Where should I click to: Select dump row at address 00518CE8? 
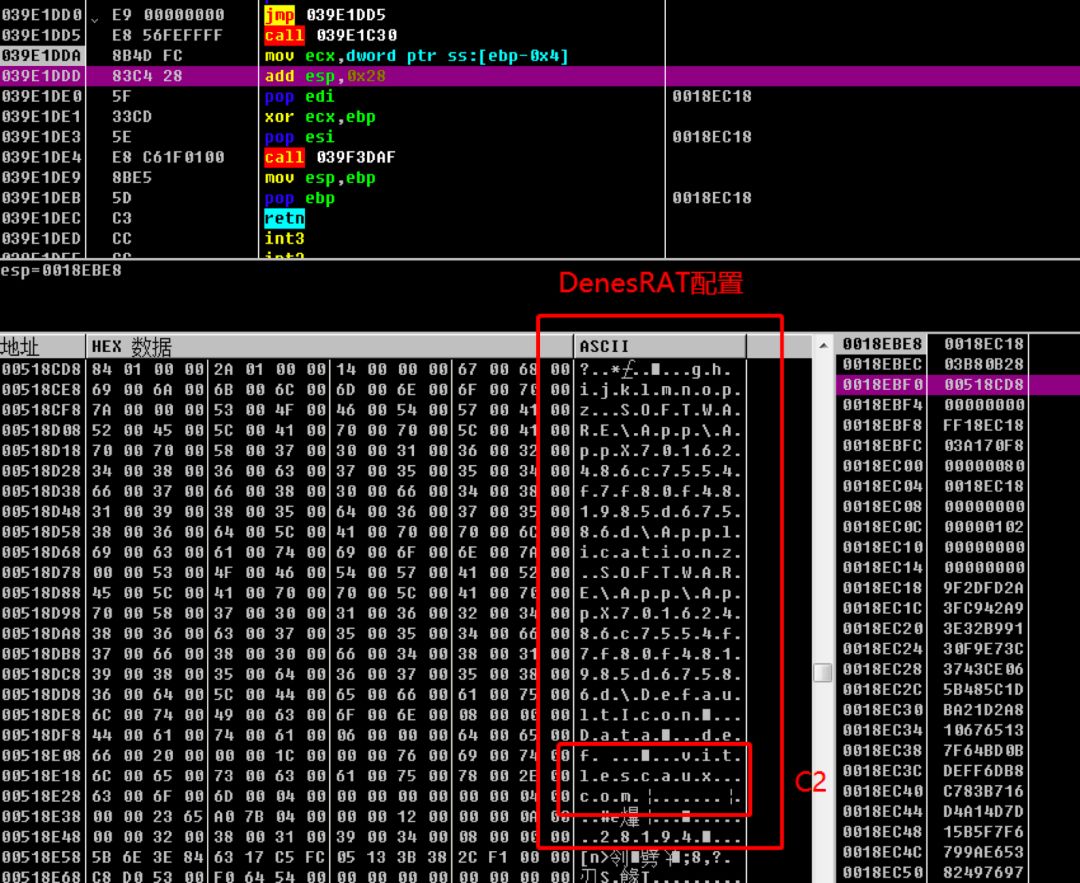coord(372,390)
